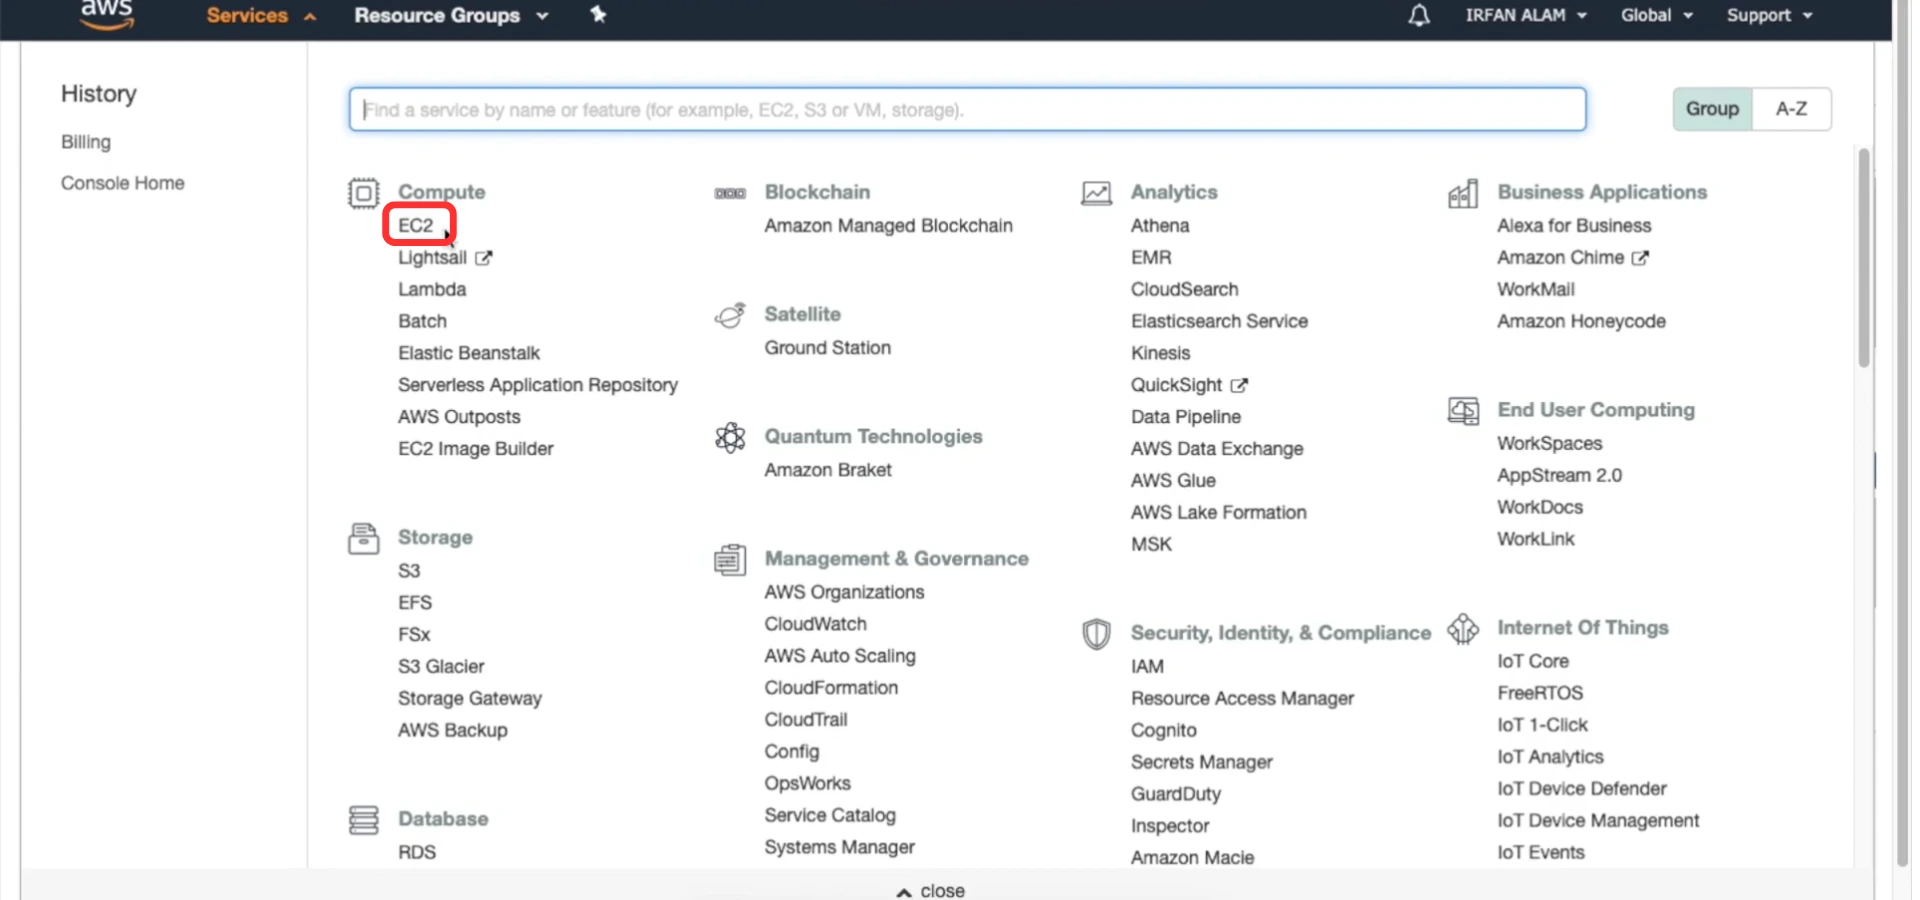
Task: Open CloudFormation
Action: (831, 688)
